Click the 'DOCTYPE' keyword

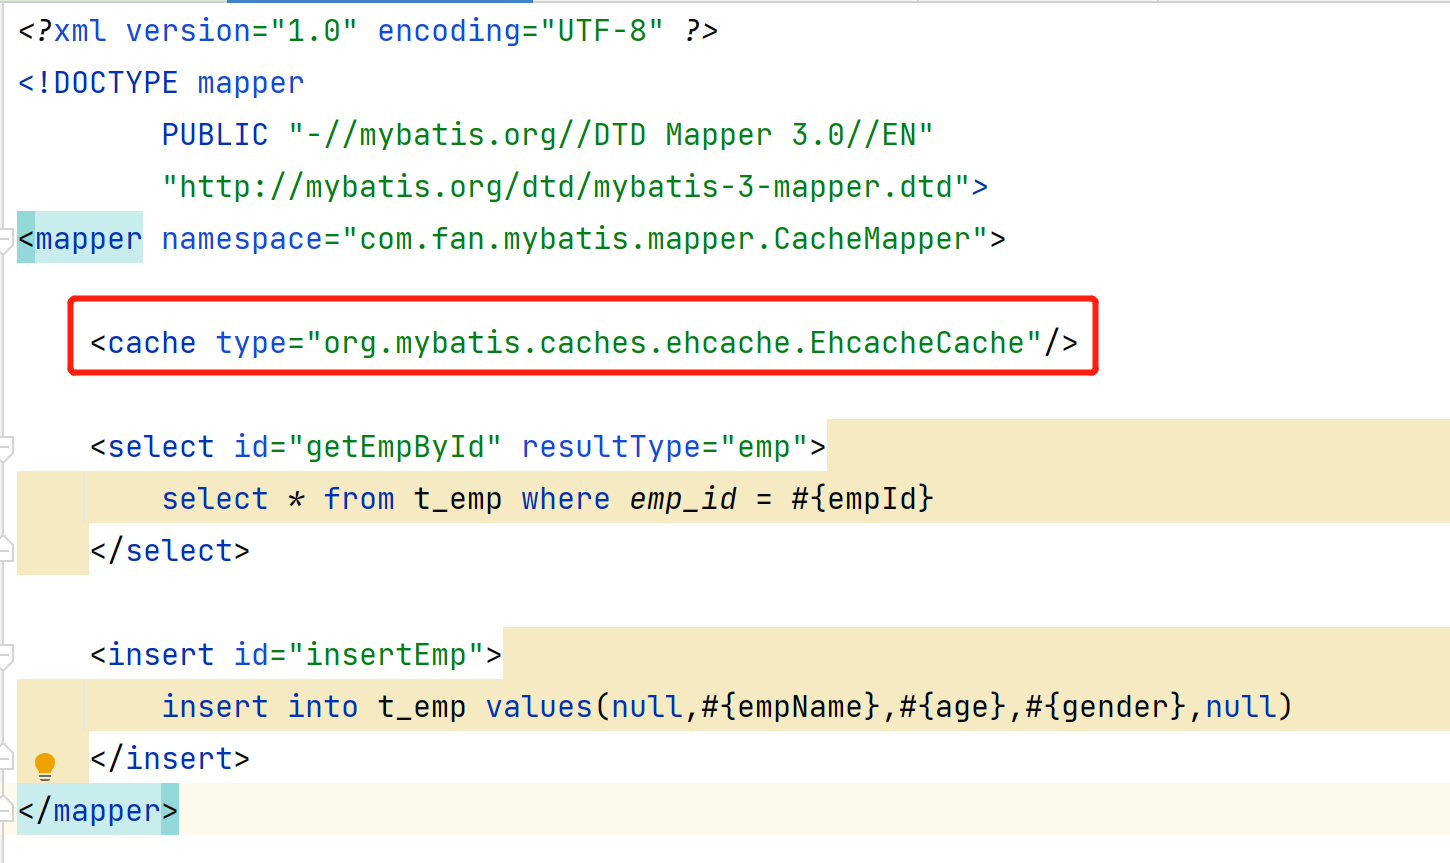point(116,83)
